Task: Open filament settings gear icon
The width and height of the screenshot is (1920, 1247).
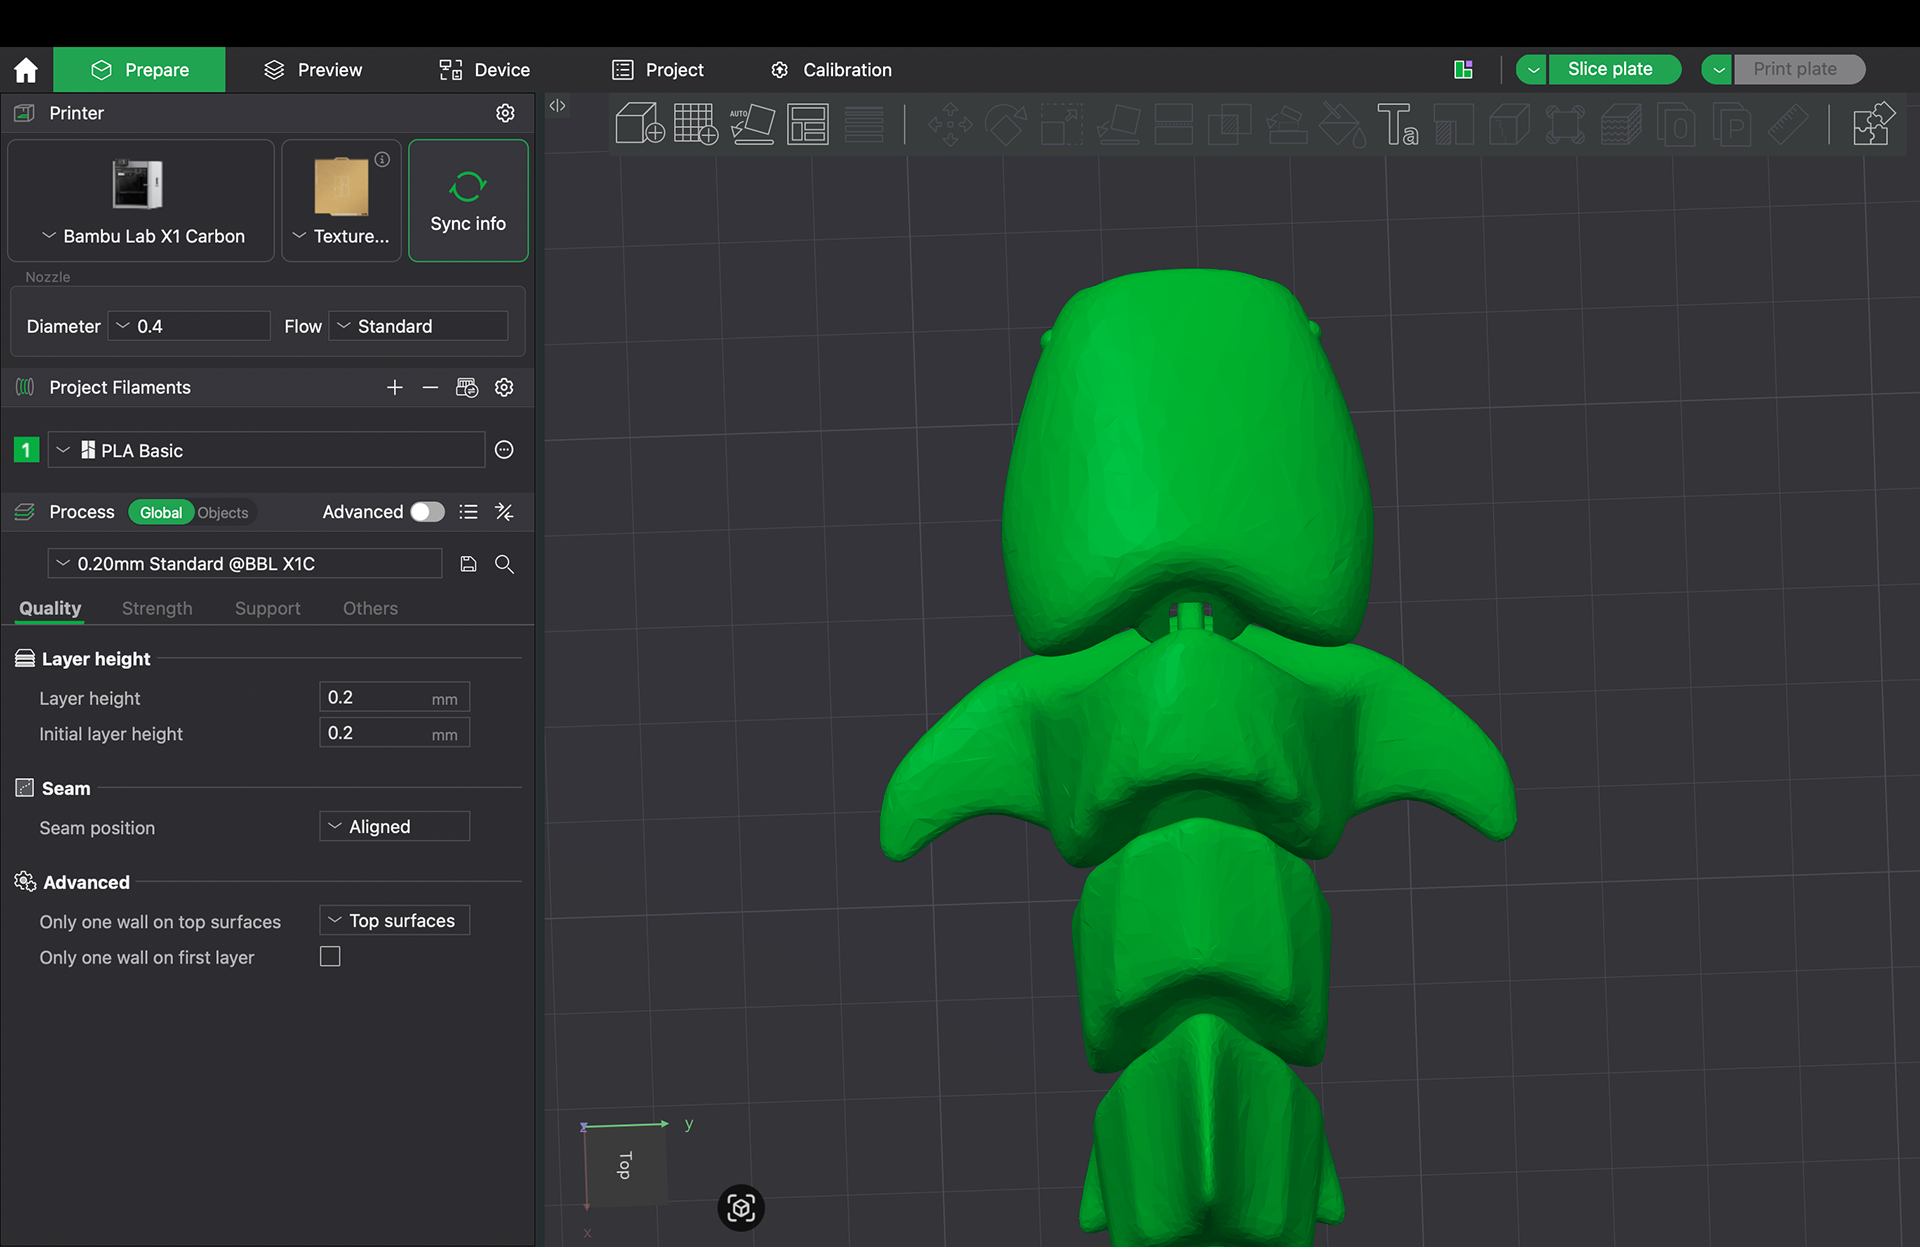Action: [x=504, y=387]
